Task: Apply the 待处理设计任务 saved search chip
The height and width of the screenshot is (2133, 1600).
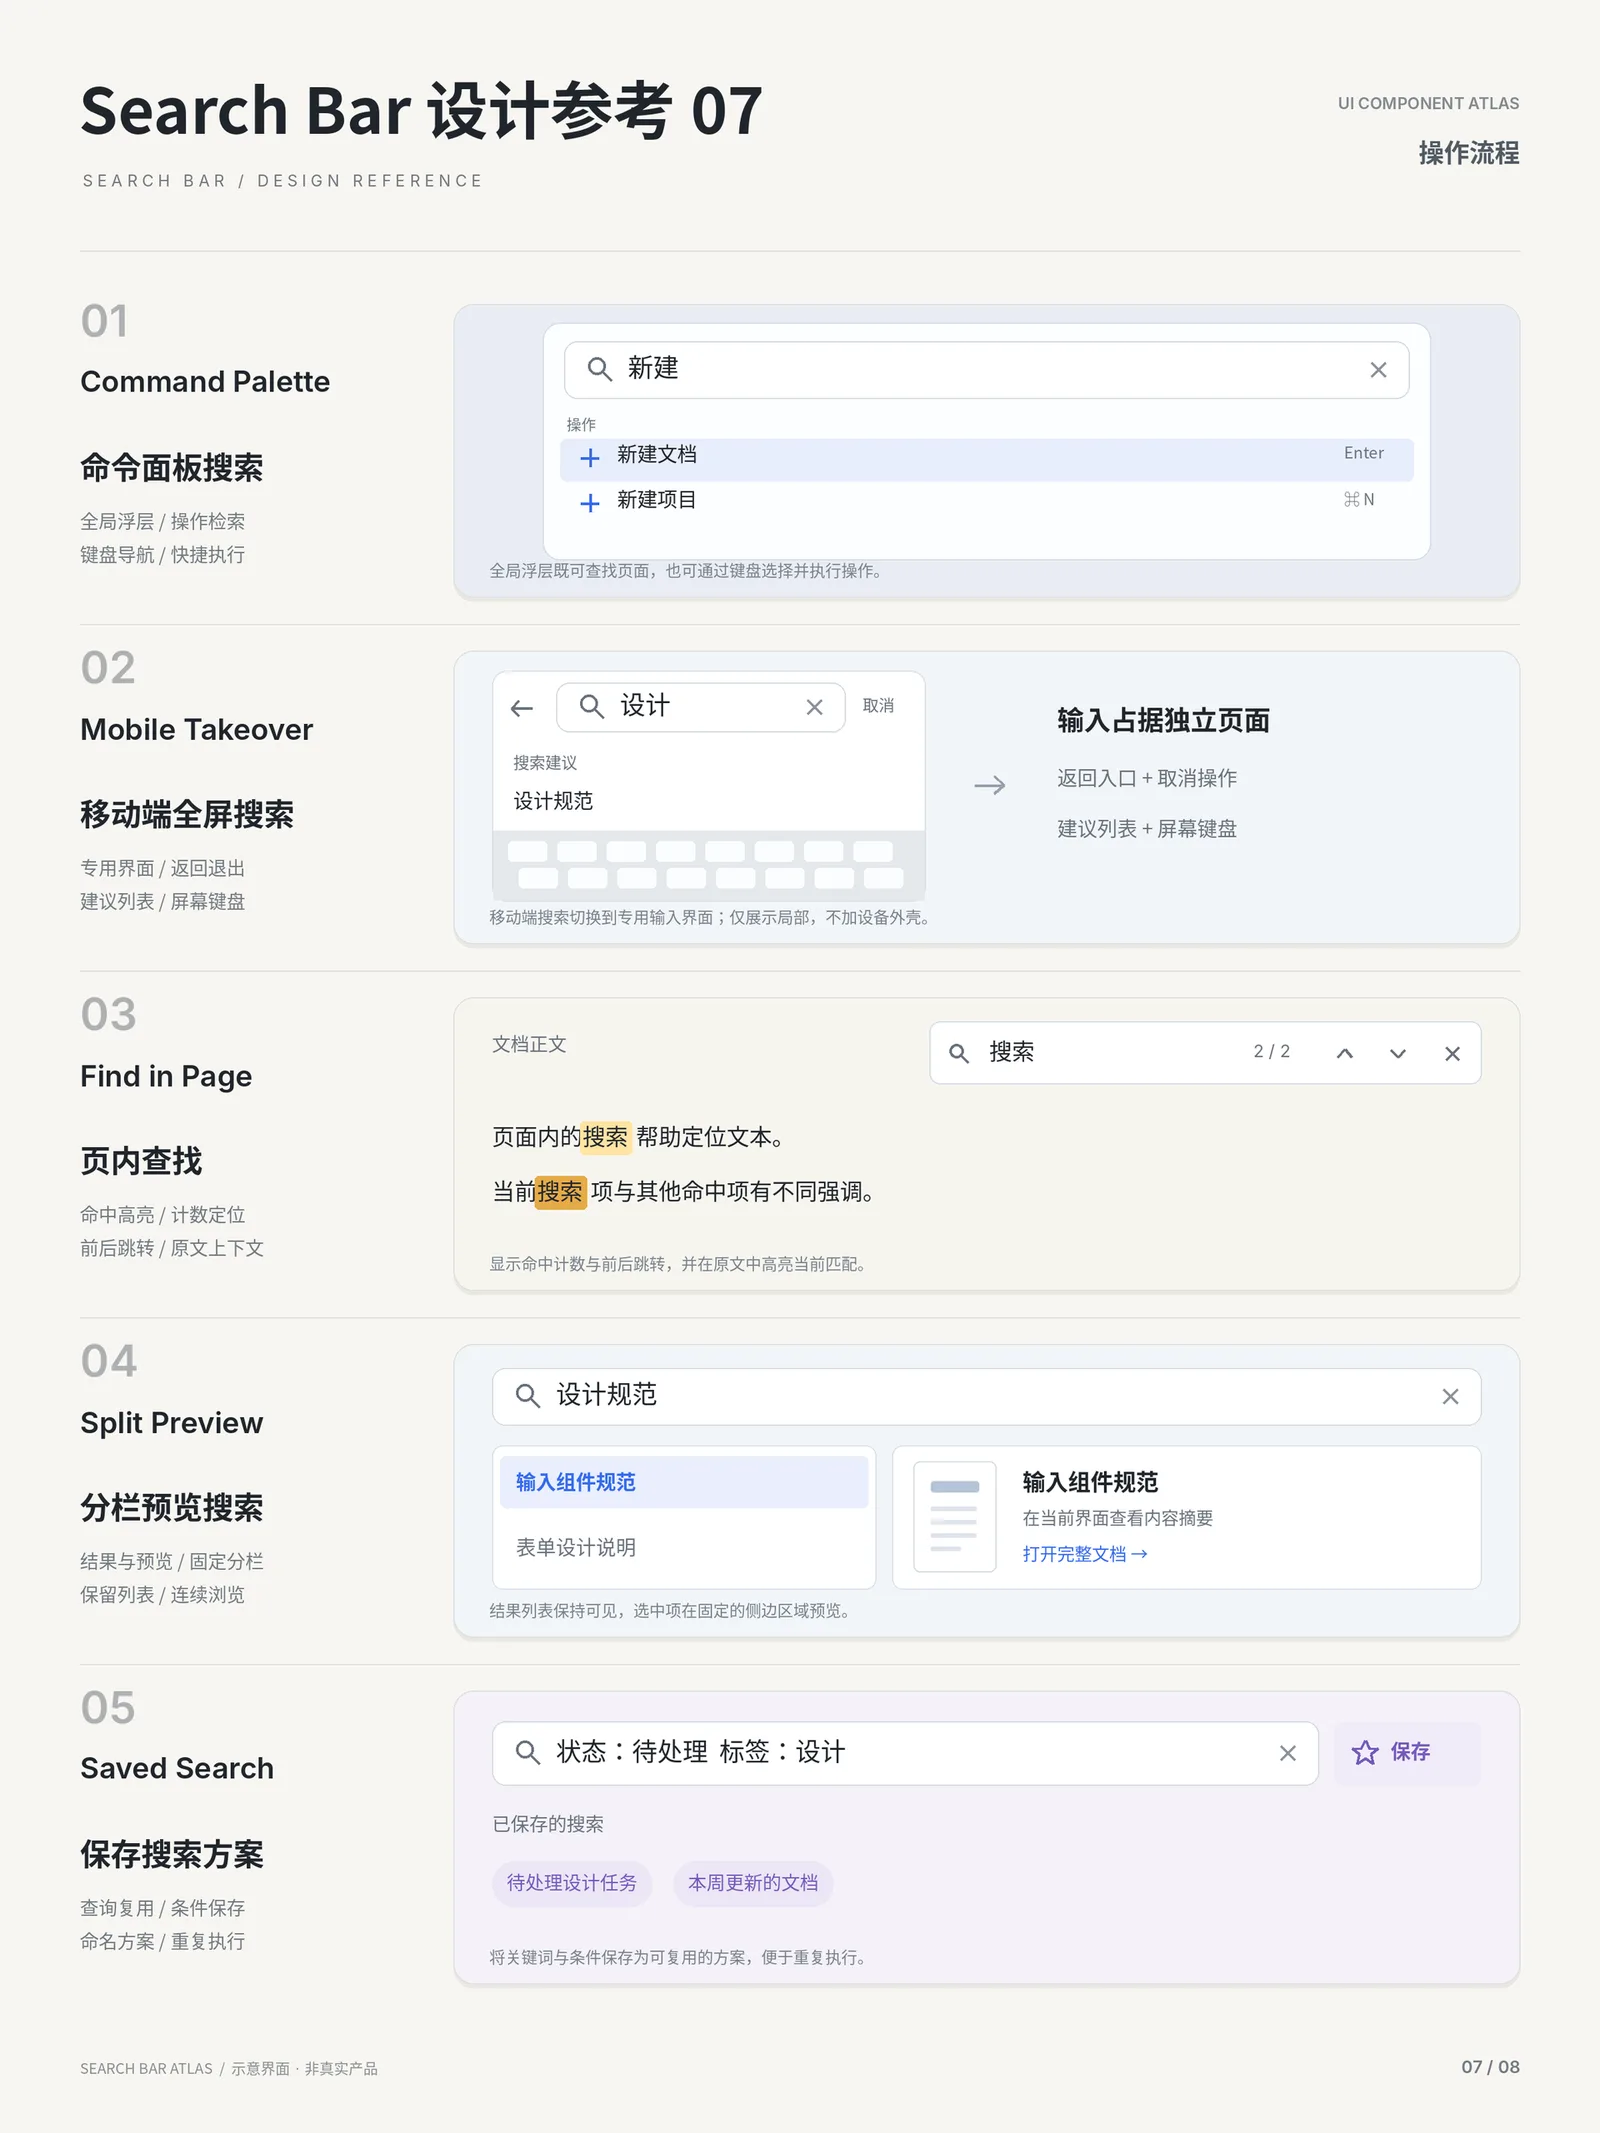Action: point(572,1883)
